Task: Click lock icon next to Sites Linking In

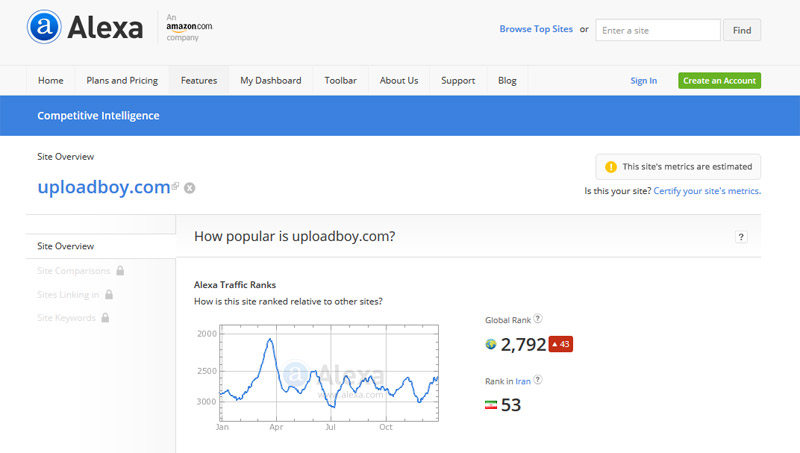Action: [109, 294]
